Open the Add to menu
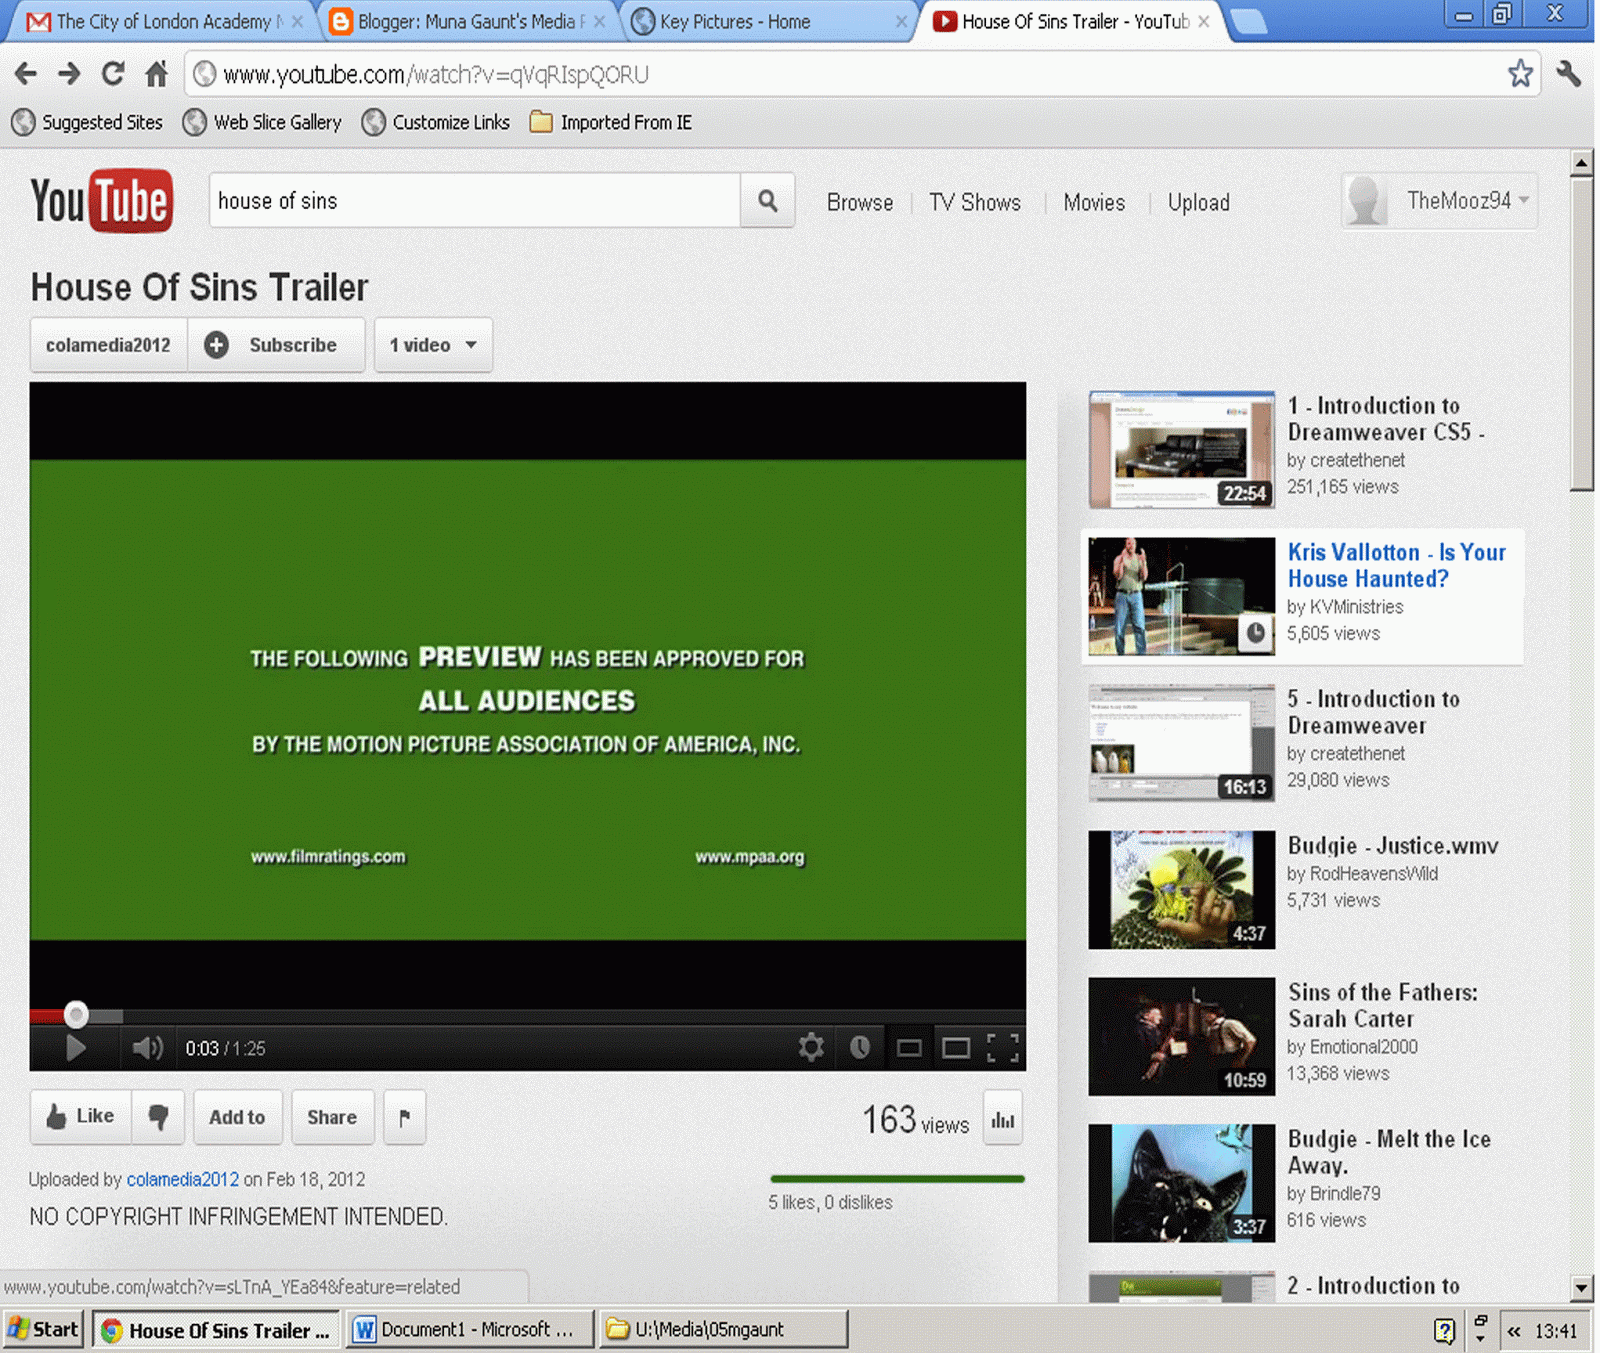 pyautogui.click(x=237, y=1117)
